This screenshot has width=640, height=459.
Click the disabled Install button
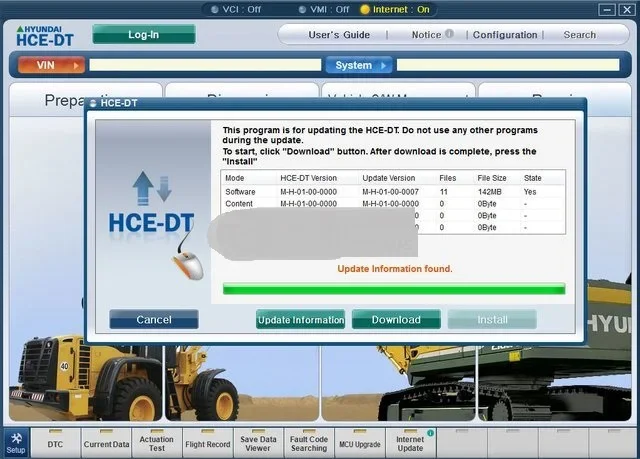tap(492, 319)
